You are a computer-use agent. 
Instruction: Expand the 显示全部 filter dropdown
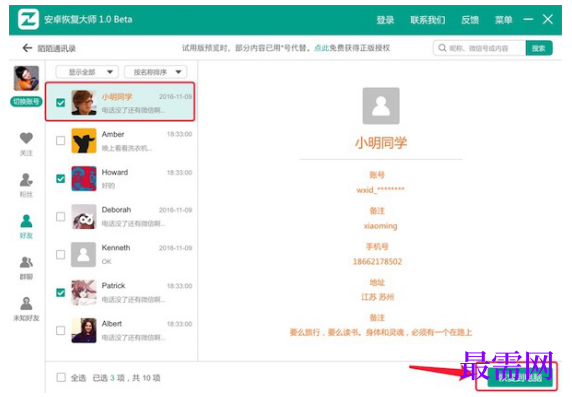(87, 72)
